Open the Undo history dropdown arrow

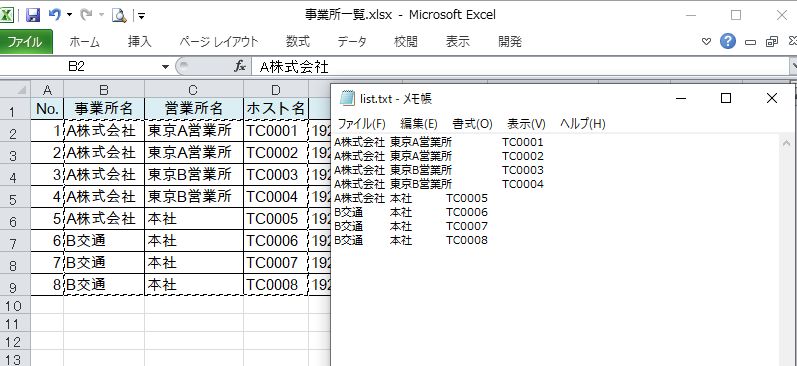coord(70,15)
